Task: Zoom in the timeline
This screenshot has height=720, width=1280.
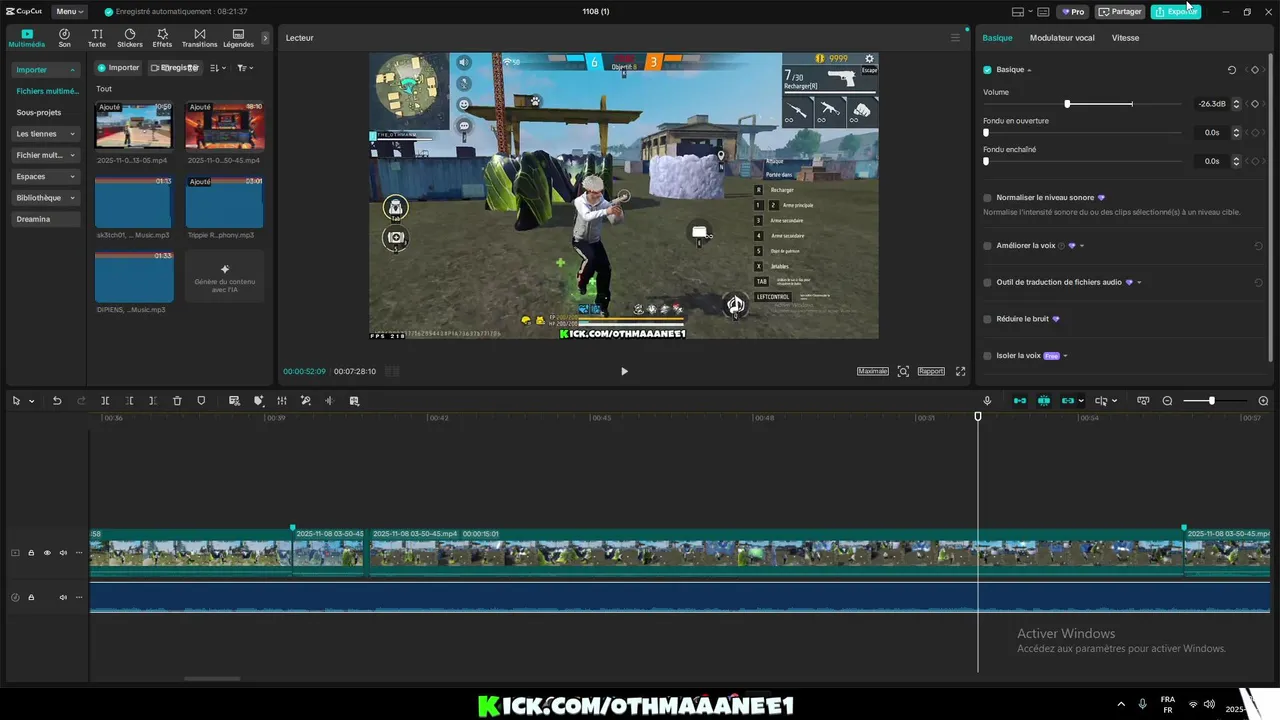Action: (x=1263, y=401)
